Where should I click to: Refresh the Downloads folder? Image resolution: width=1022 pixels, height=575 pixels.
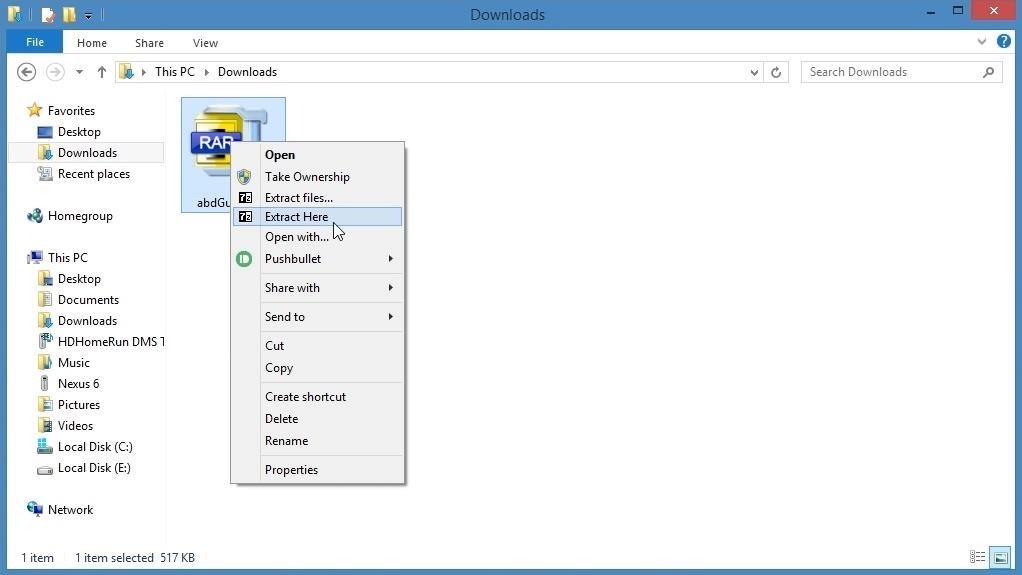[776, 72]
